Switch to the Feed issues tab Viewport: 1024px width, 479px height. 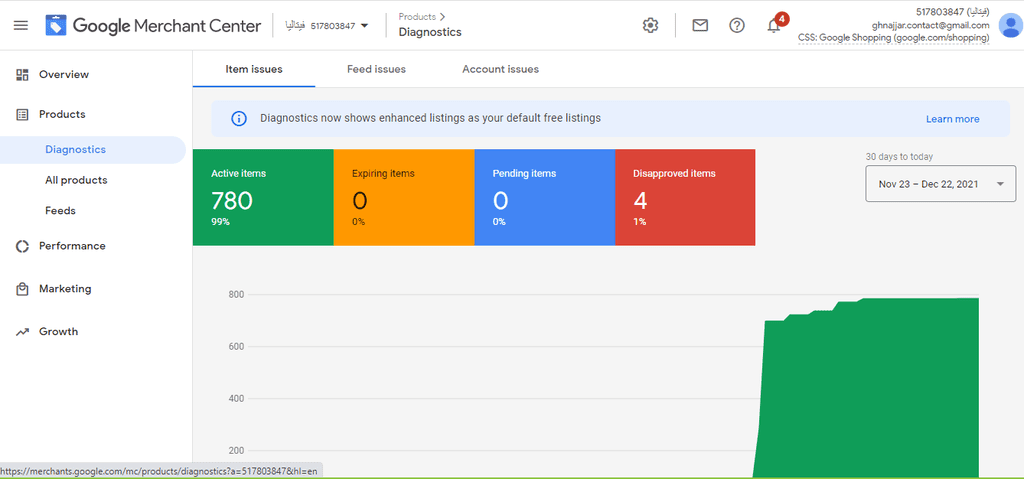(376, 69)
